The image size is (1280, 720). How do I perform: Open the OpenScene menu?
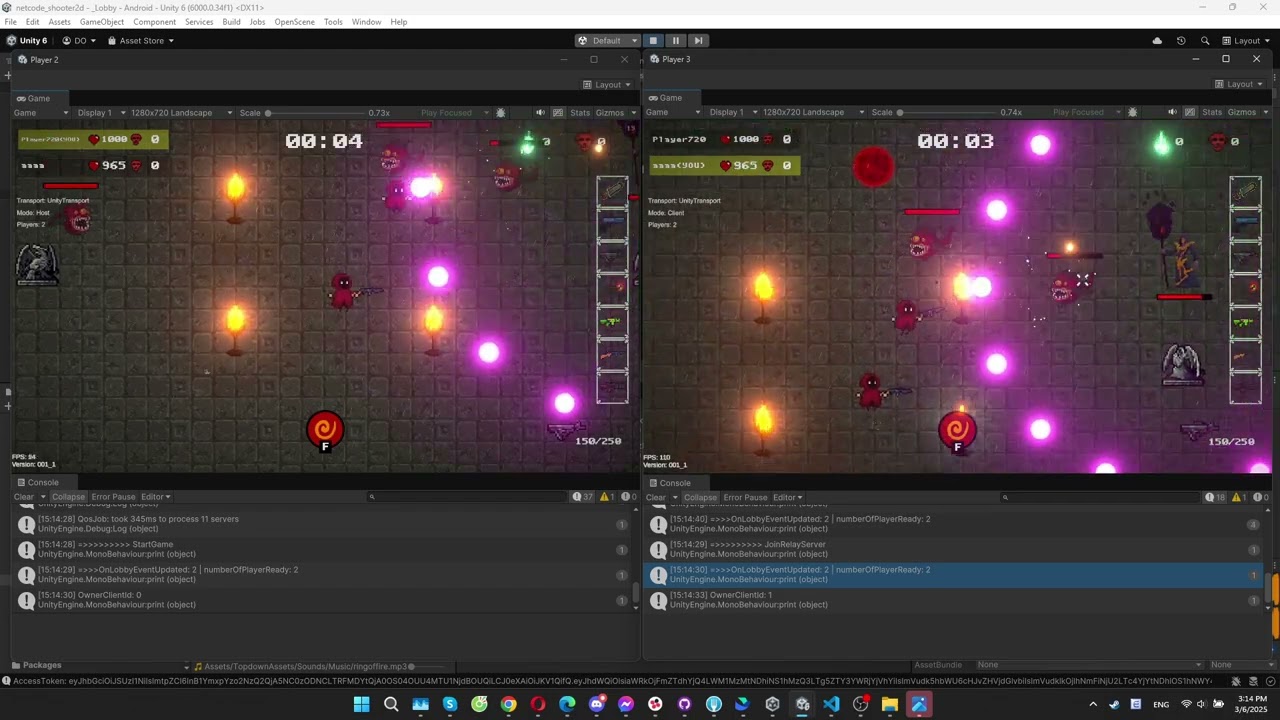pos(294,22)
